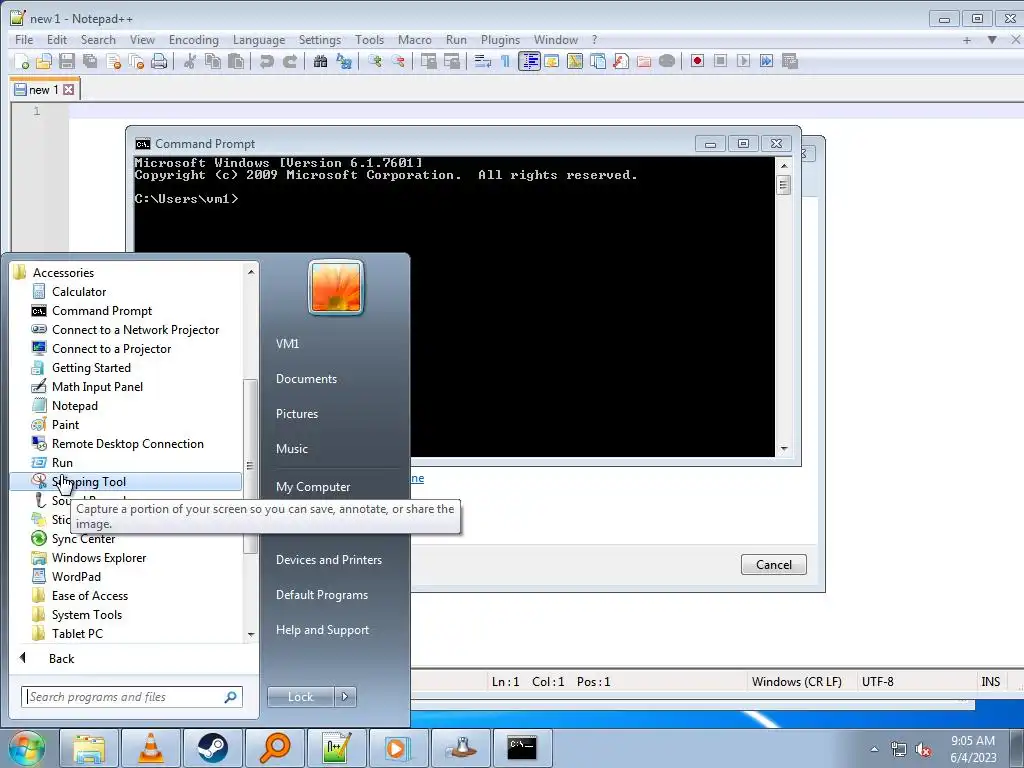Click Start menu list scroll-down arrow
Viewport: 1024px width, 768px height.
click(251, 634)
